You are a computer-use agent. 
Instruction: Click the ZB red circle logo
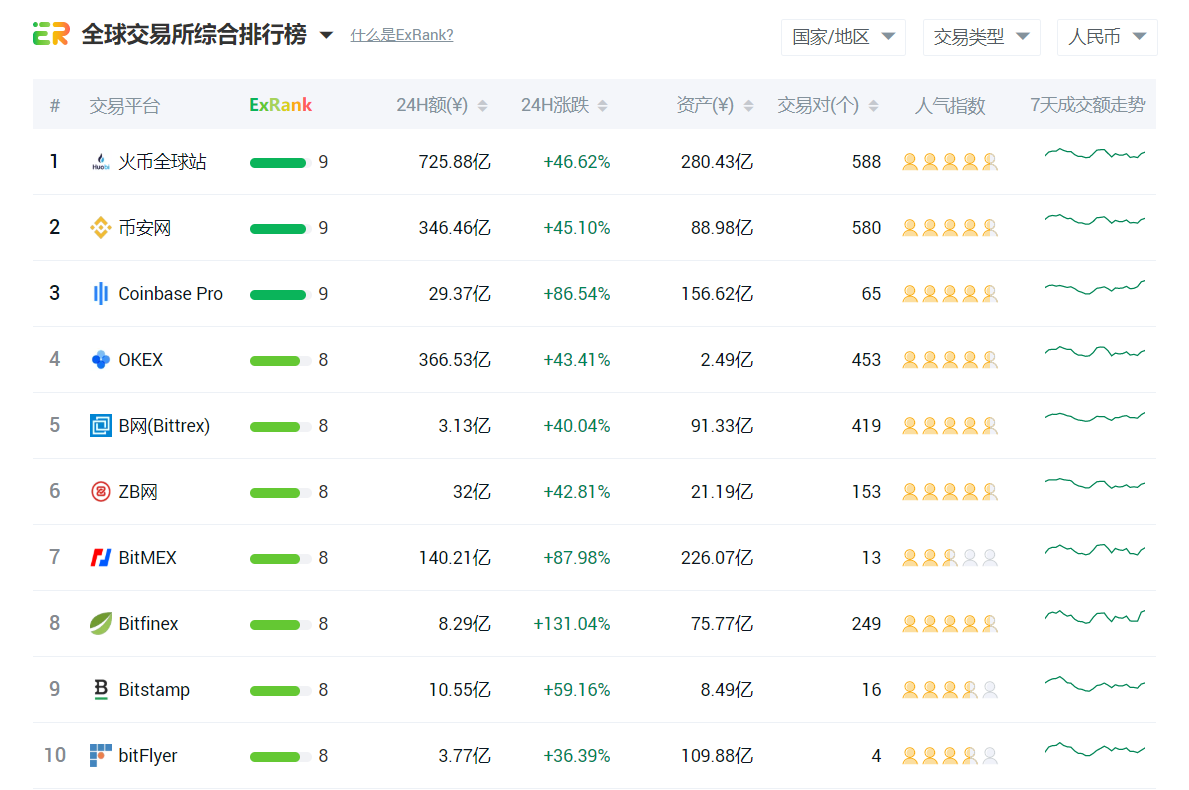[x=100, y=491]
